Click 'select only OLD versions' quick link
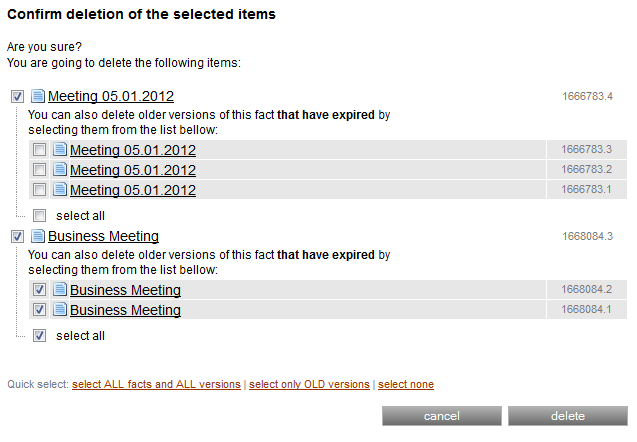Viewport: 637px width, 442px height. [309, 384]
